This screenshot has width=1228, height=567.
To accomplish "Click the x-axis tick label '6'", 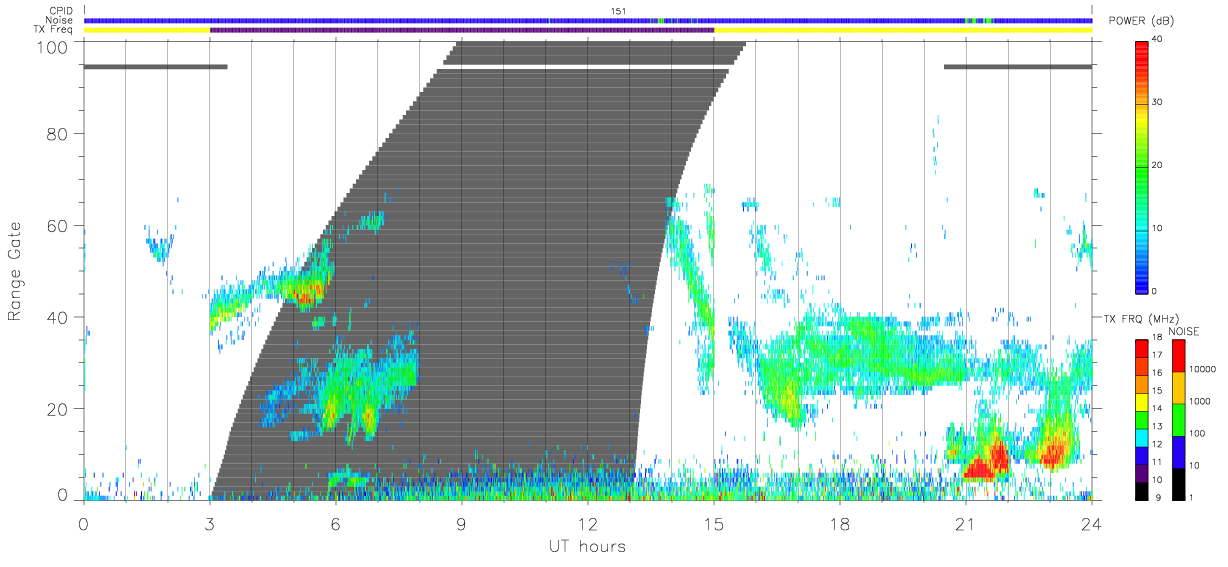I will point(335,523).
